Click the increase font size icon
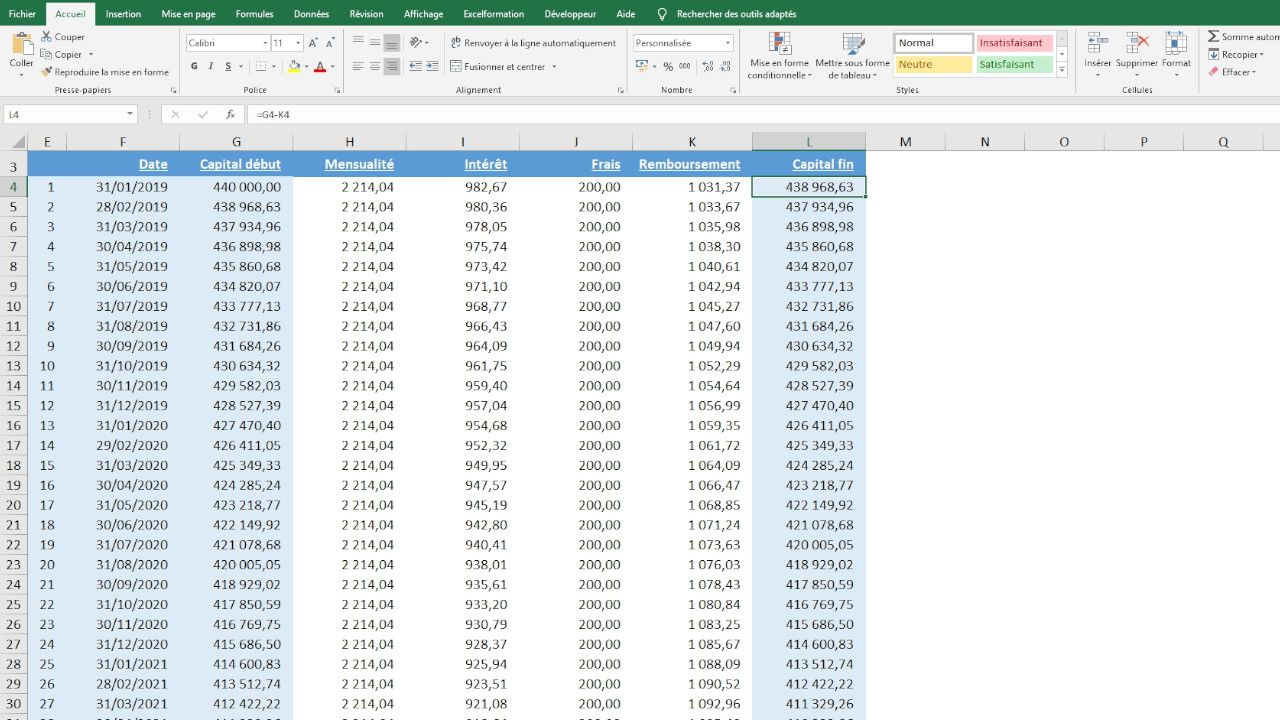Screen dimensions: 1280x720 click(313, 43)
